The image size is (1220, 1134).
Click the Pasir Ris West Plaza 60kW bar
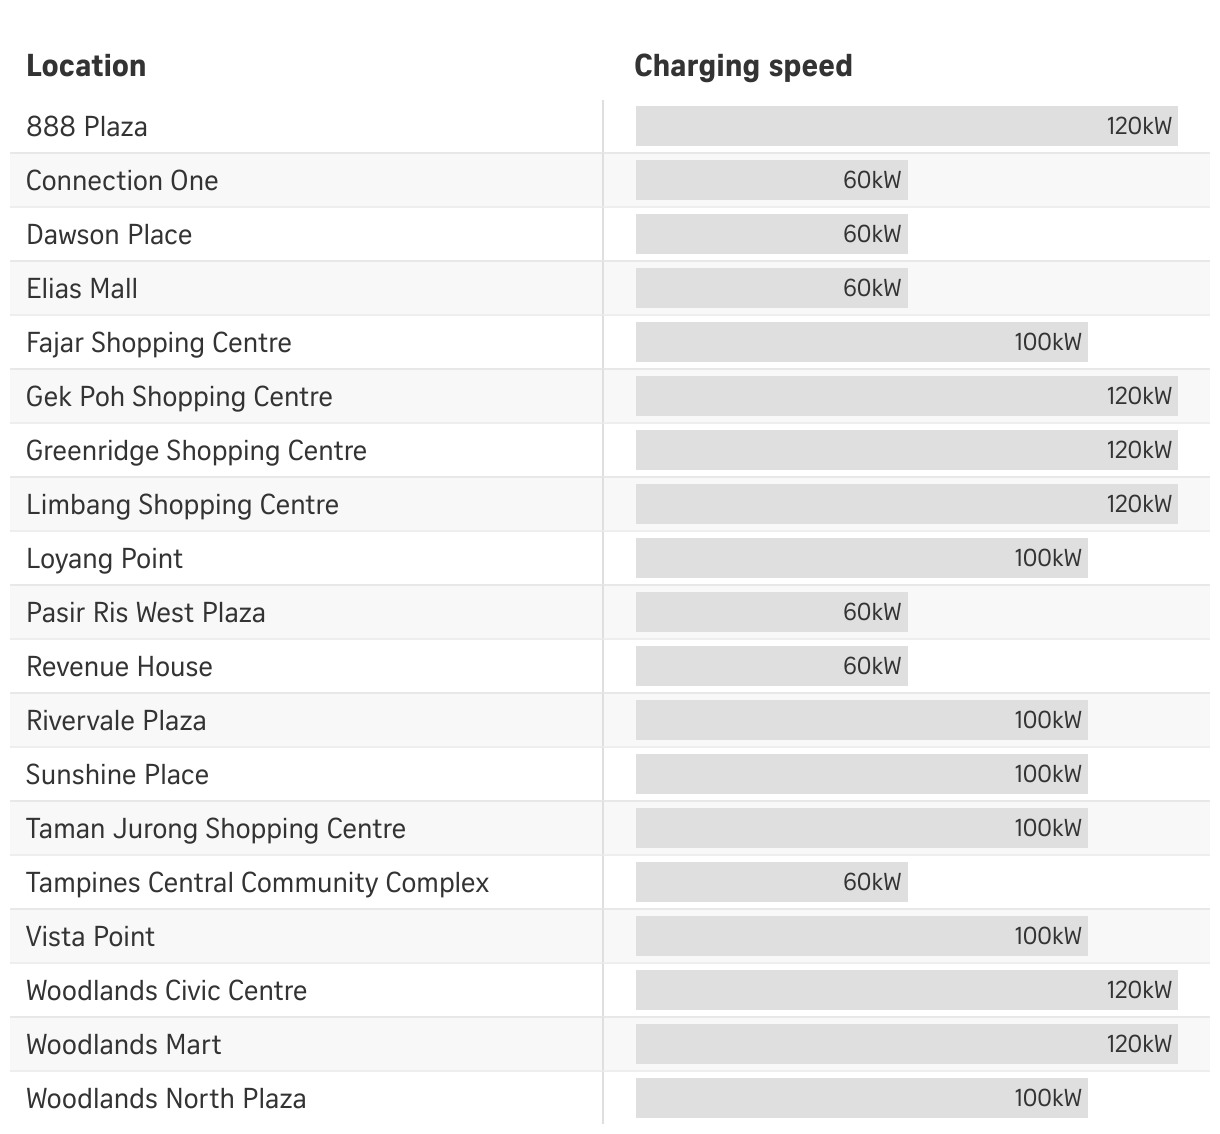tap(771, 612)
